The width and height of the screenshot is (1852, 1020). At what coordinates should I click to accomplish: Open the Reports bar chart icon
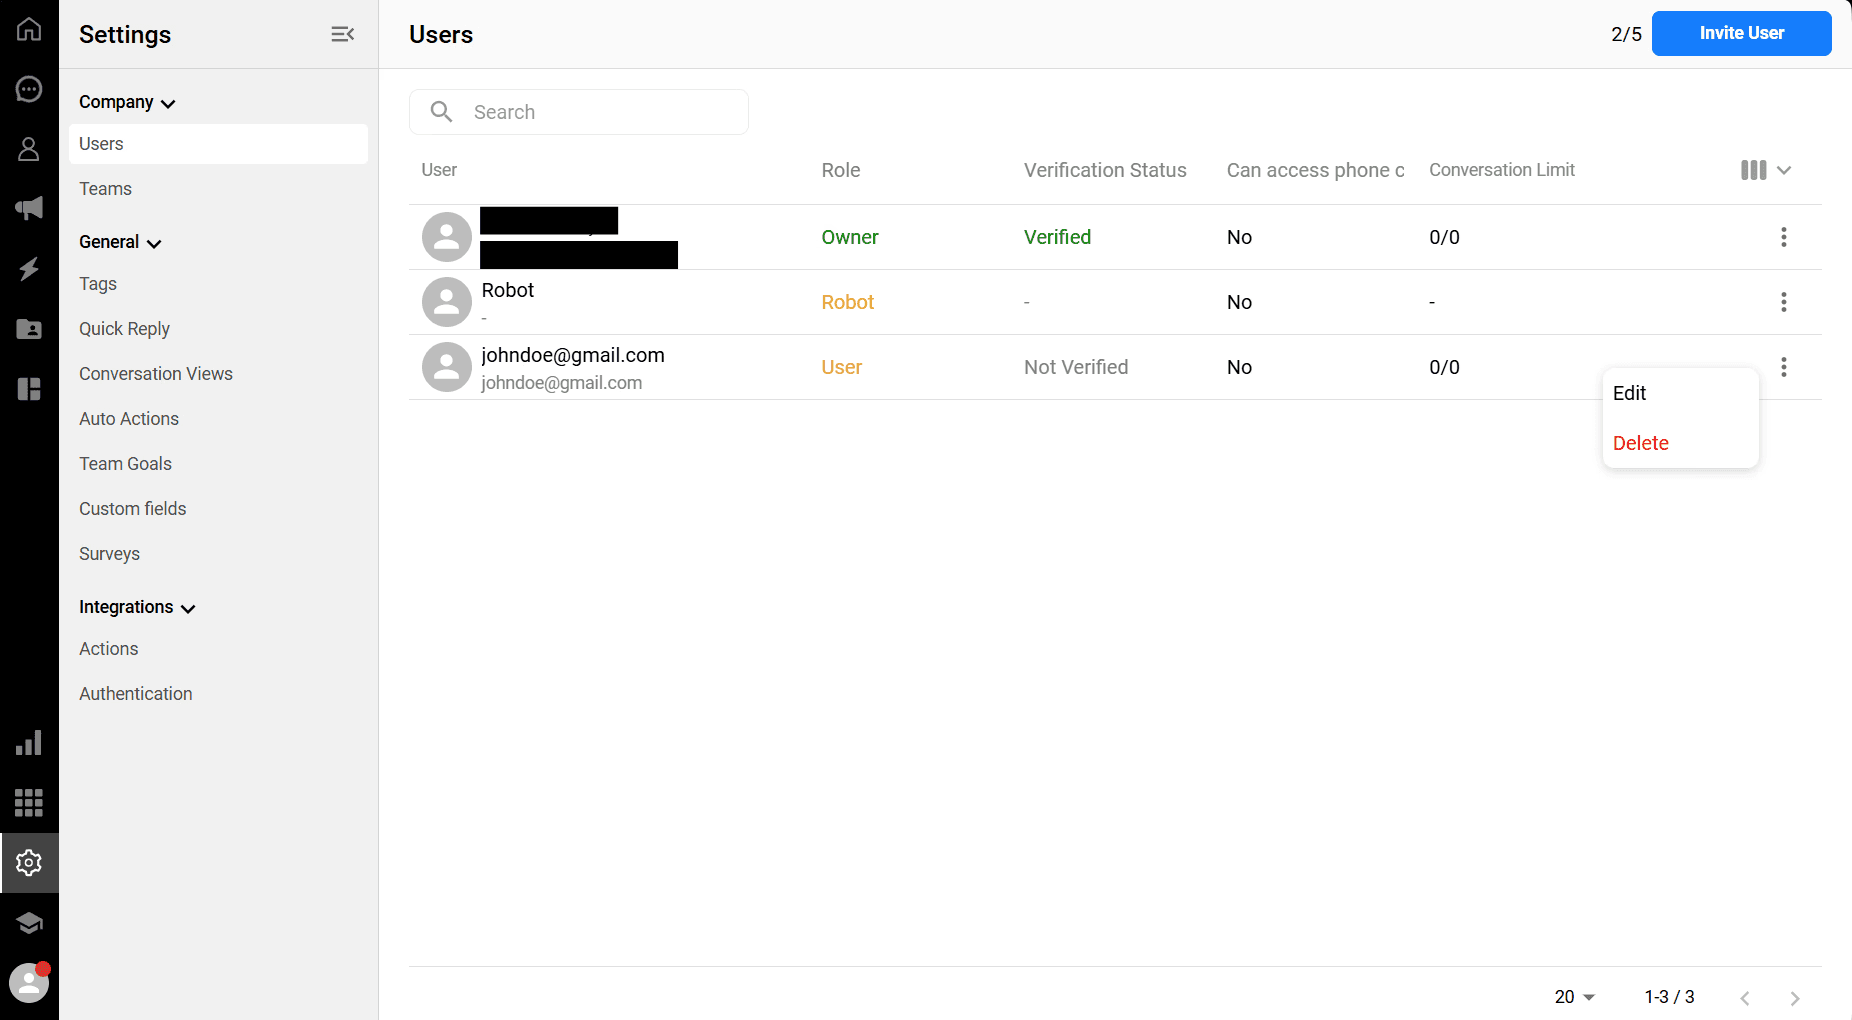click(29, 743)
